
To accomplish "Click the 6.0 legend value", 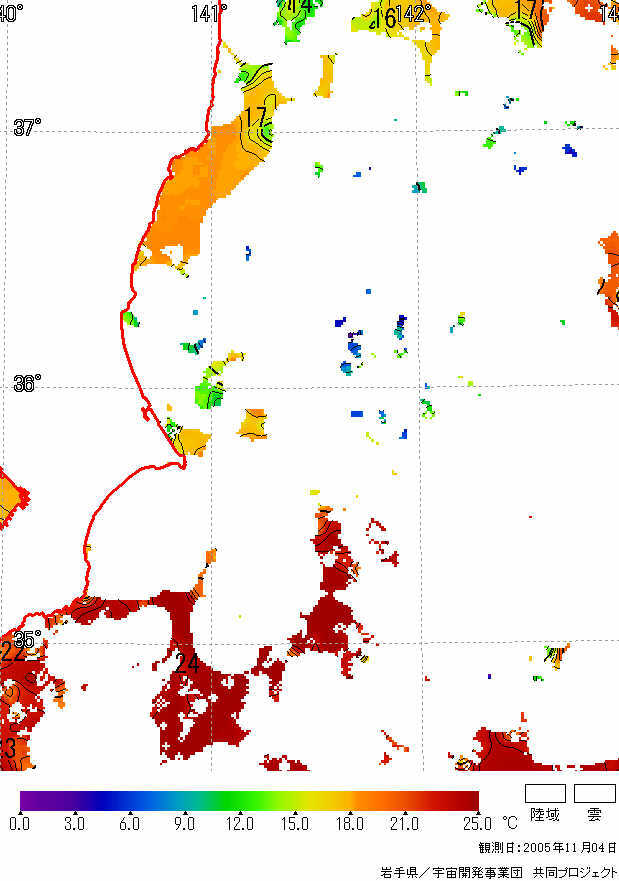I will (129, 824).
